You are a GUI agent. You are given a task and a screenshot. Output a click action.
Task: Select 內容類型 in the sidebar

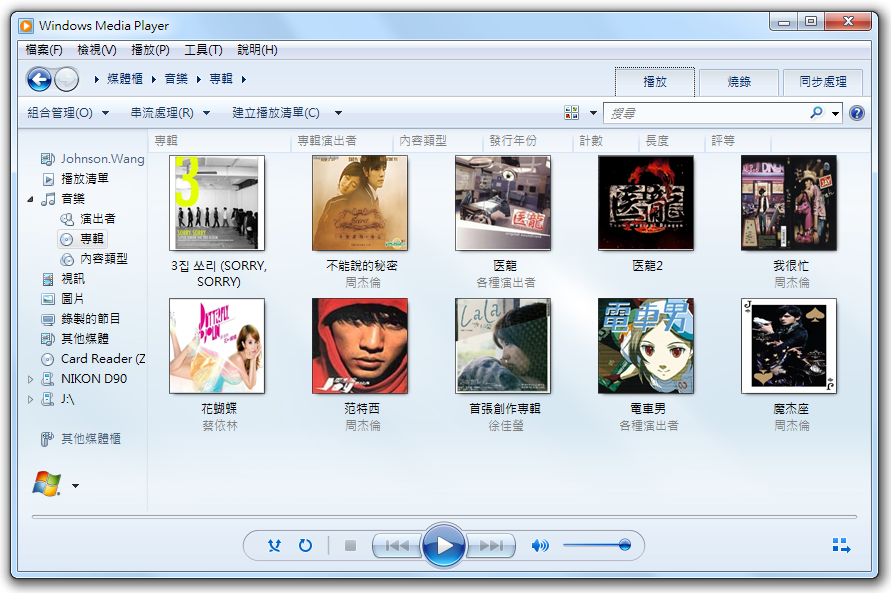point(94,259)
